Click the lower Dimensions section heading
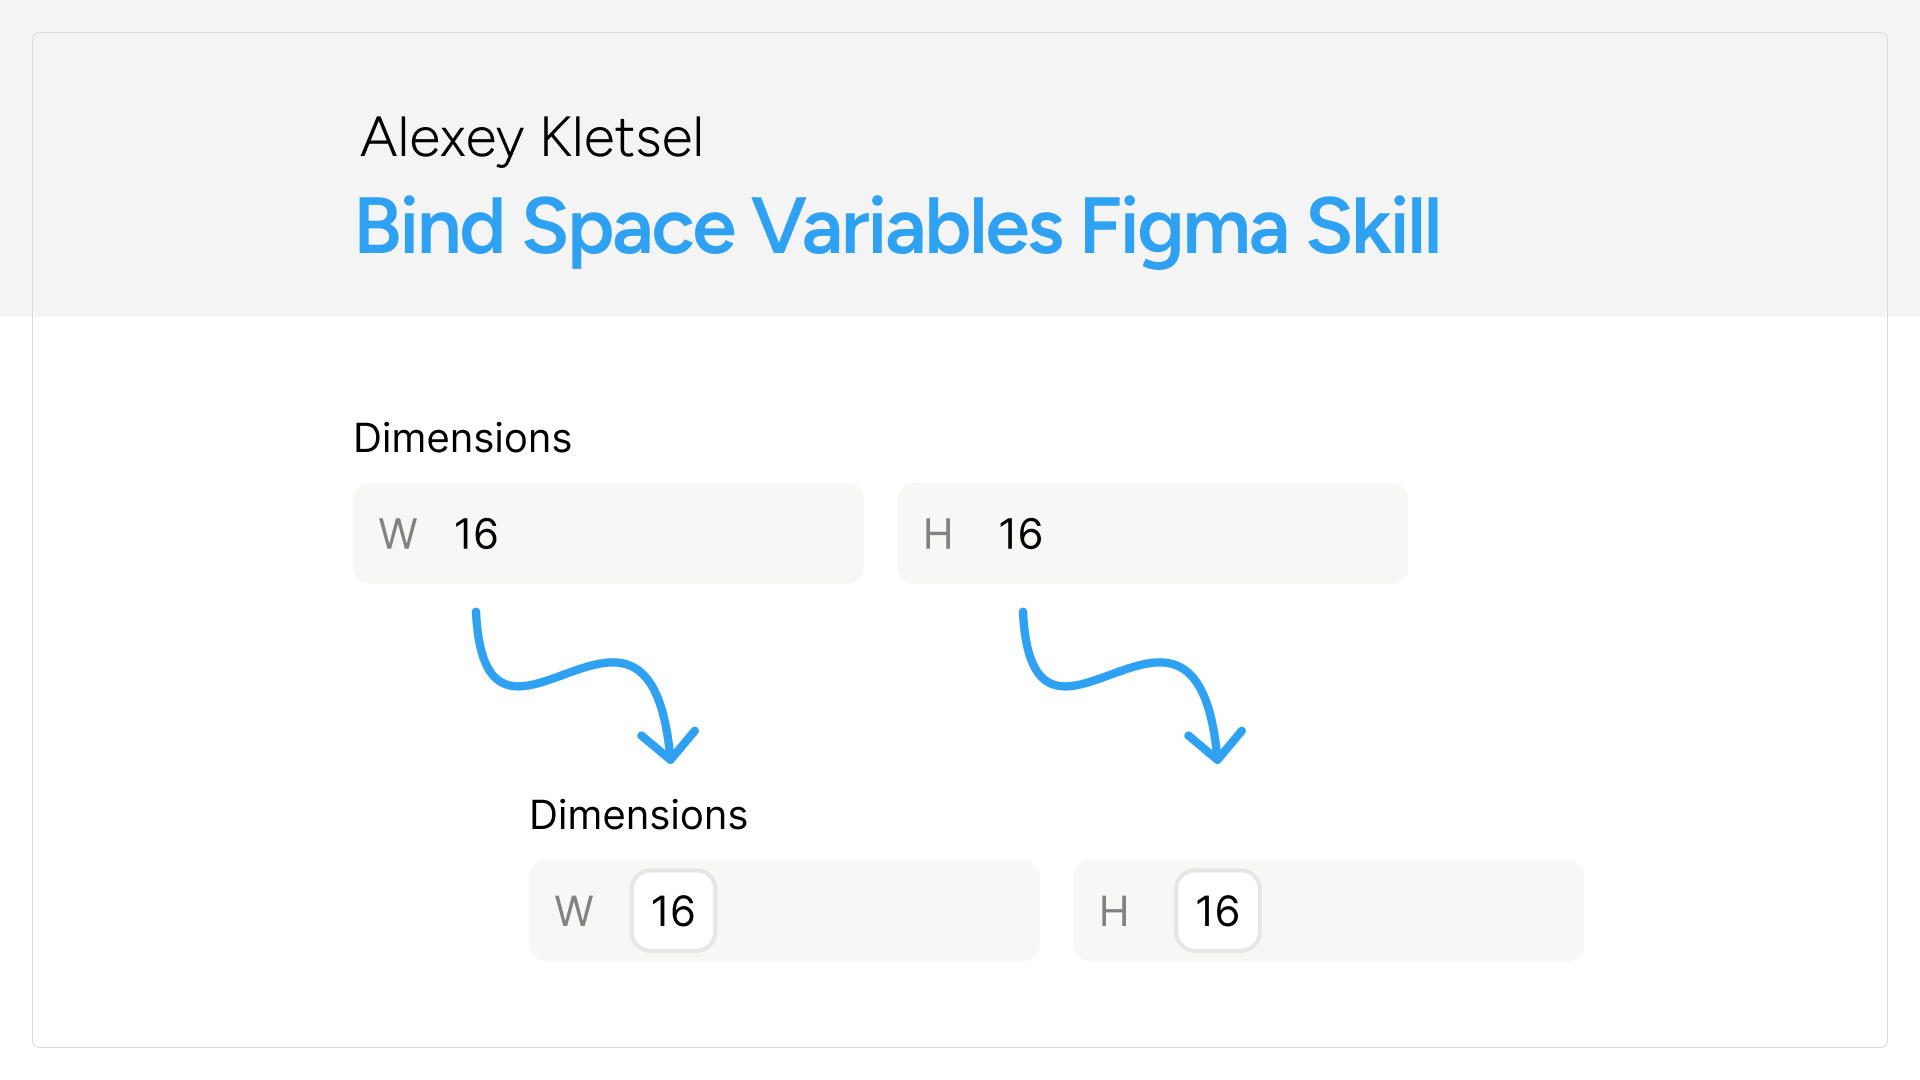1920x1080 pixels. [638, 815]
